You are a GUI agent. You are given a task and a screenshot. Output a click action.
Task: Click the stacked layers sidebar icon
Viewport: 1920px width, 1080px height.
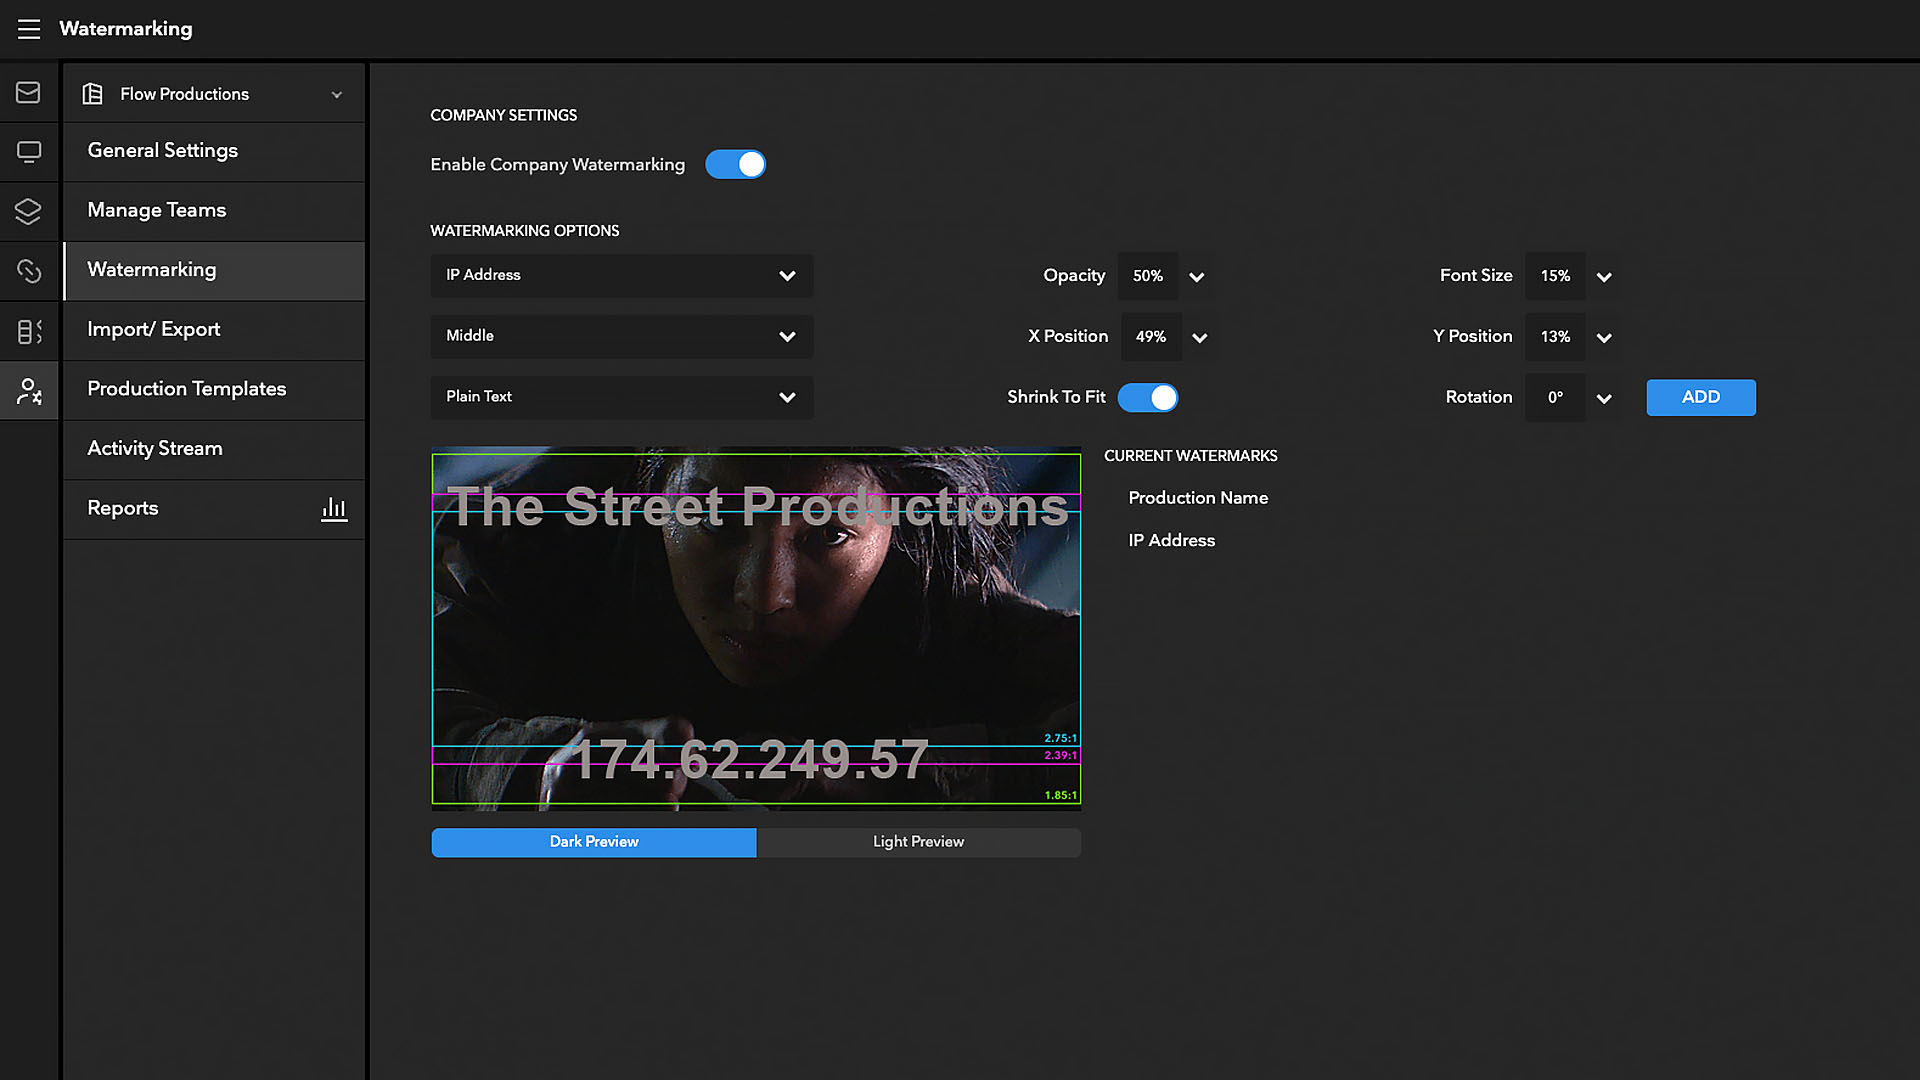pos(29,211)
